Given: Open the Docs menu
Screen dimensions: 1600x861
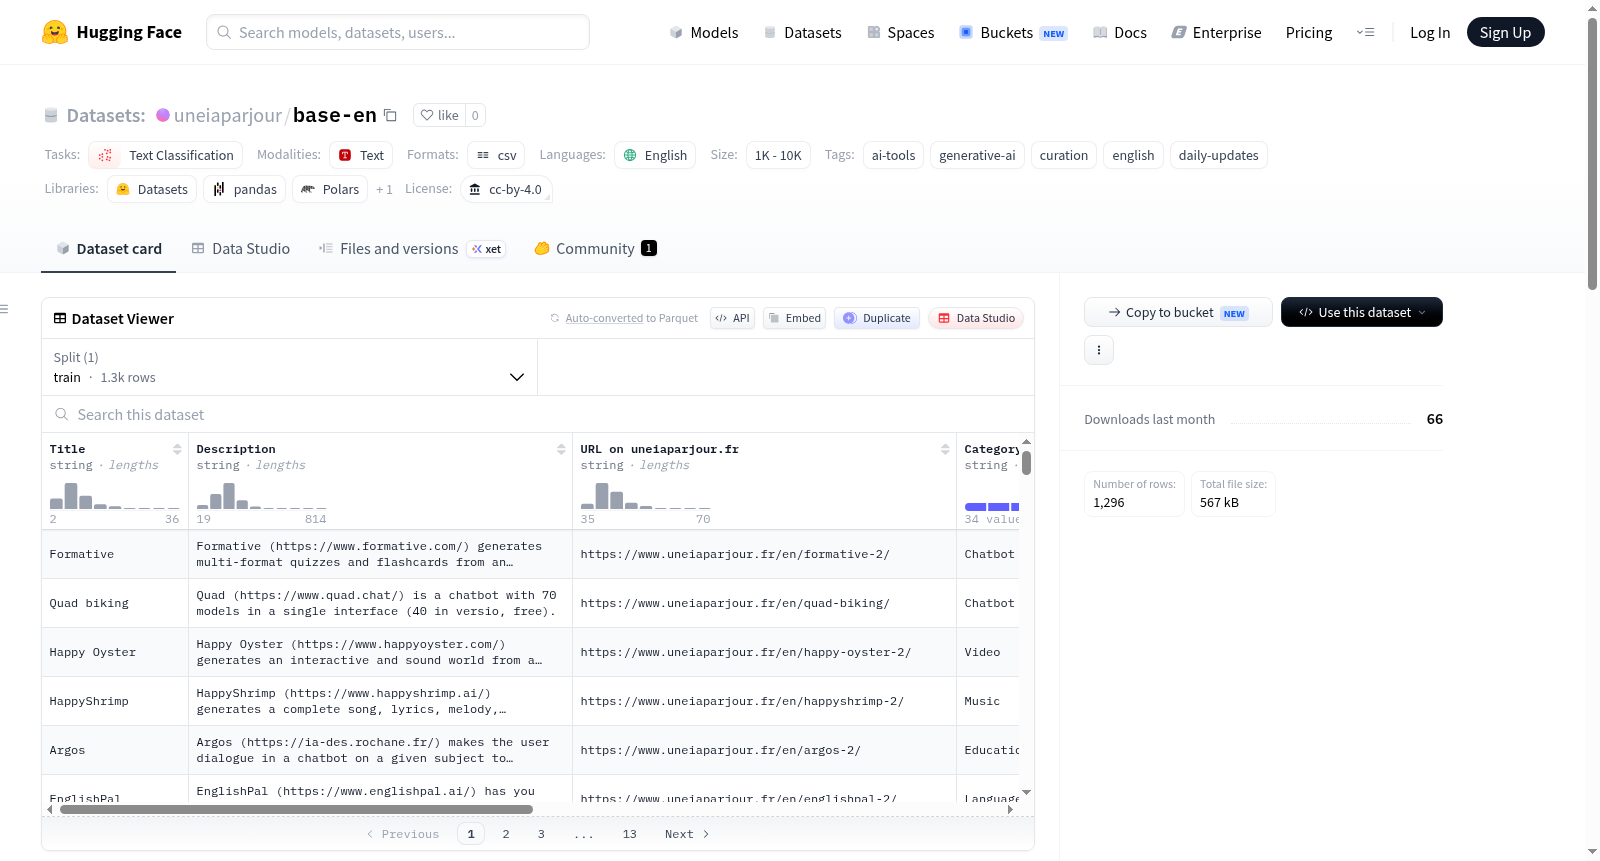Looking at the screenshot, I should [1120, 32].
